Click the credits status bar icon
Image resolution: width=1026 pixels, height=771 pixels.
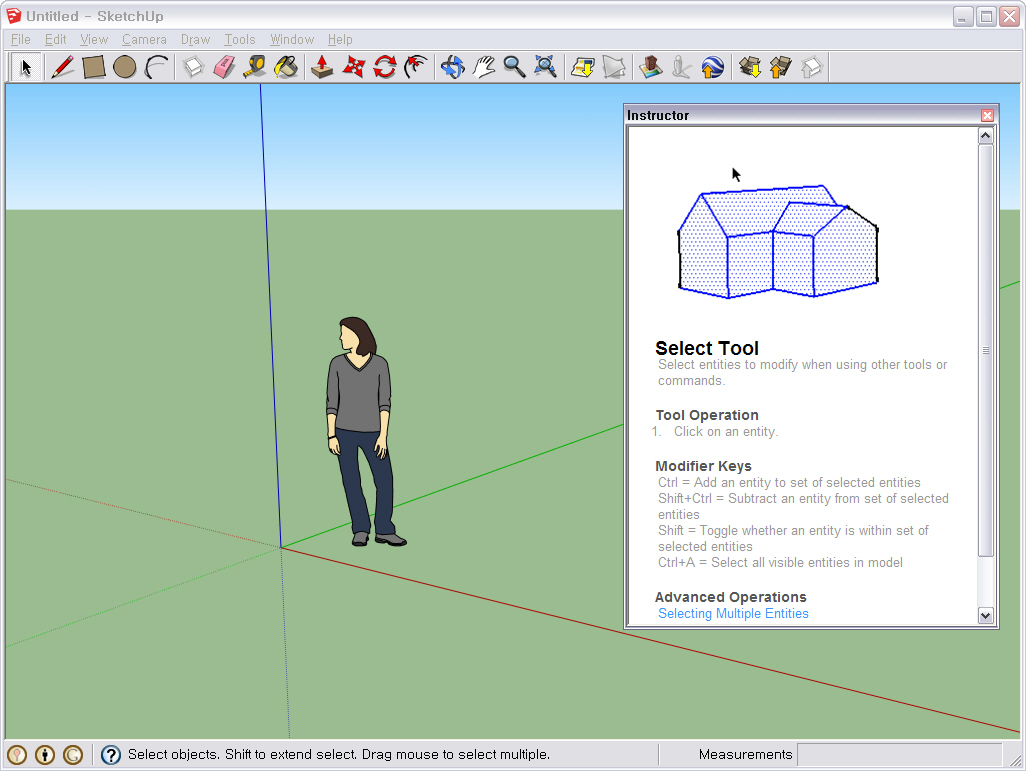(x=45, y=755)
